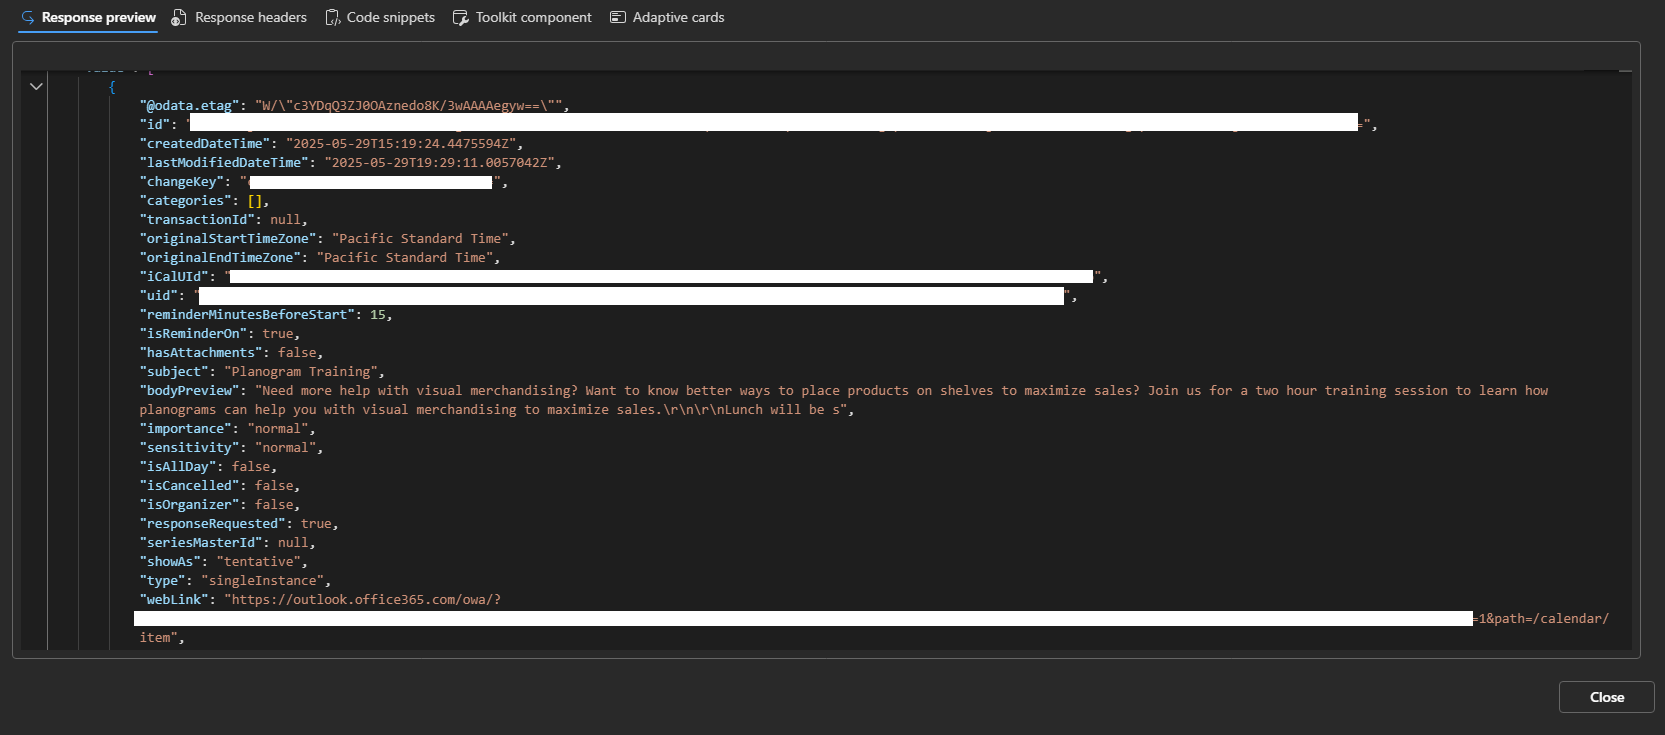1665x735 pixels.
Task: Click the "reminderMinutesBeforeStart" value 15
Action: [378, 315]
